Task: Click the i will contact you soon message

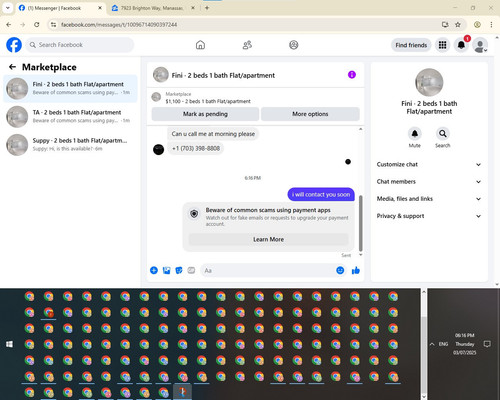Action: (x=321, y=194)
